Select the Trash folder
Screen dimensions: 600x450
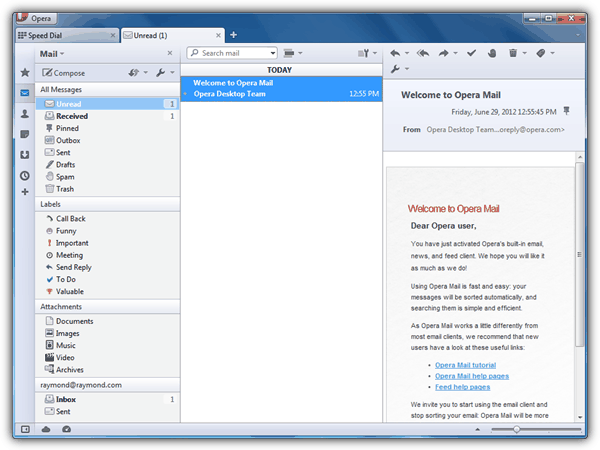pos(107,189)
